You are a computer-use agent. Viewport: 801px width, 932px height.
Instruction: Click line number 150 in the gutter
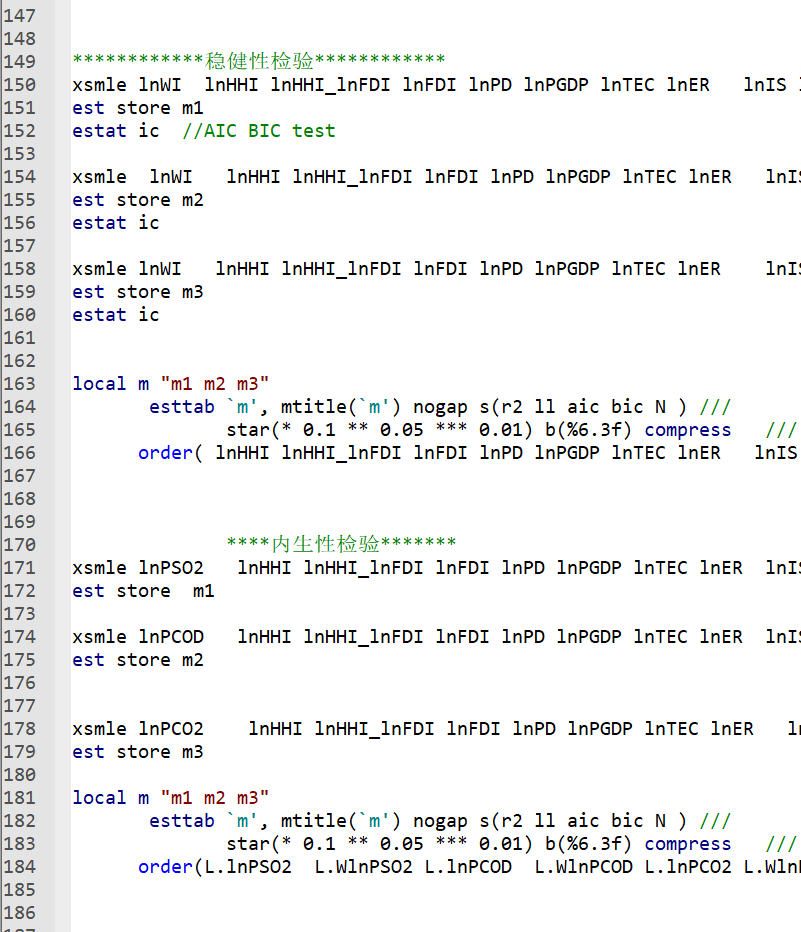click(x=20, y=85)
